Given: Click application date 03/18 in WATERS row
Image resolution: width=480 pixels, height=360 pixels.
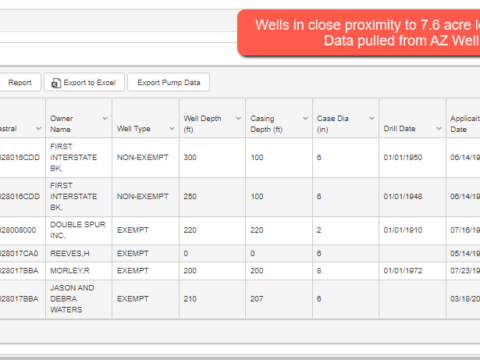Looking at the screenshot, I should 465,299.
